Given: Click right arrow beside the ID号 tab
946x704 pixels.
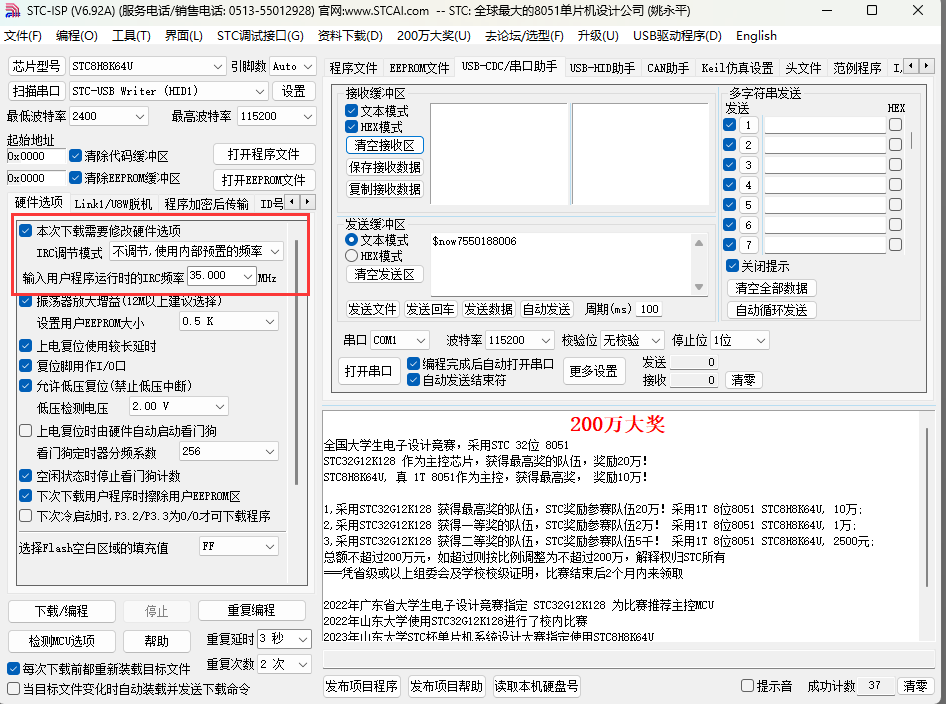Looking at the screenshot, I should pyautogui.click(x=308, y=201).
